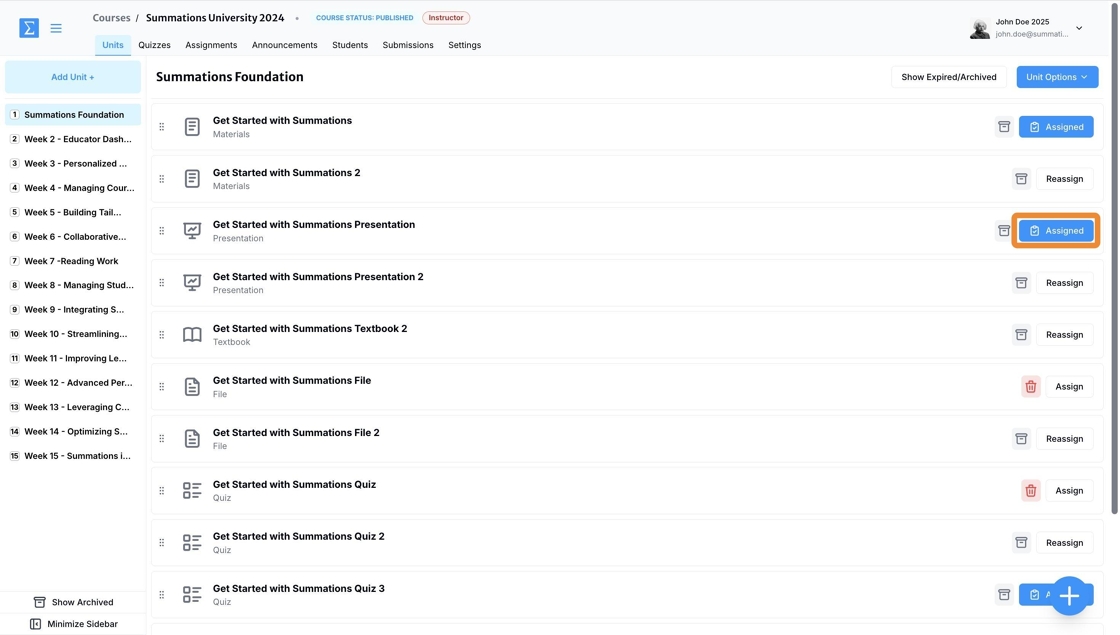Click presentation icon of Summations Presentation 2
This screenshot has height=635, width=1120.
click(x=192, y=283)
